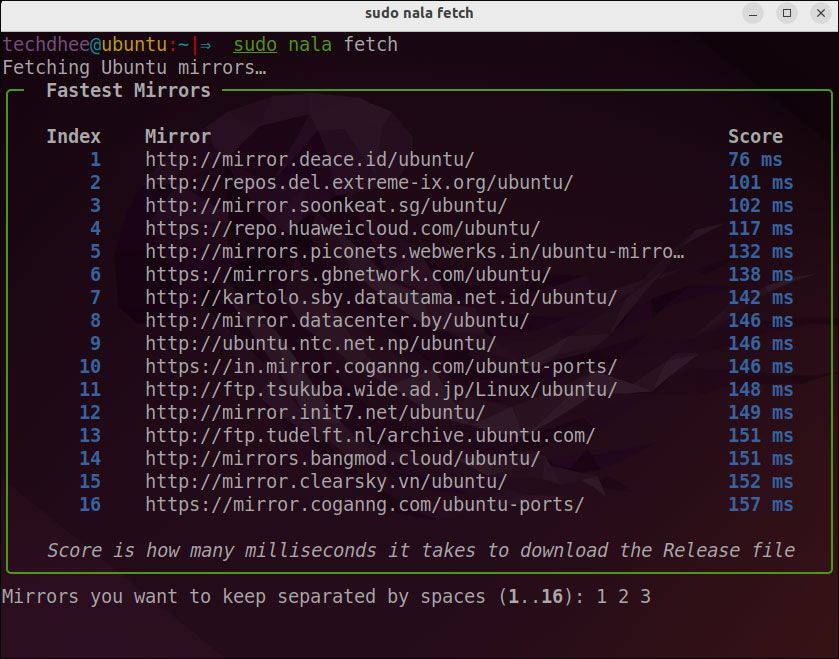Click the Score column header
The width and height of the screenshot is (839, 659).
[x=755, y=136]
